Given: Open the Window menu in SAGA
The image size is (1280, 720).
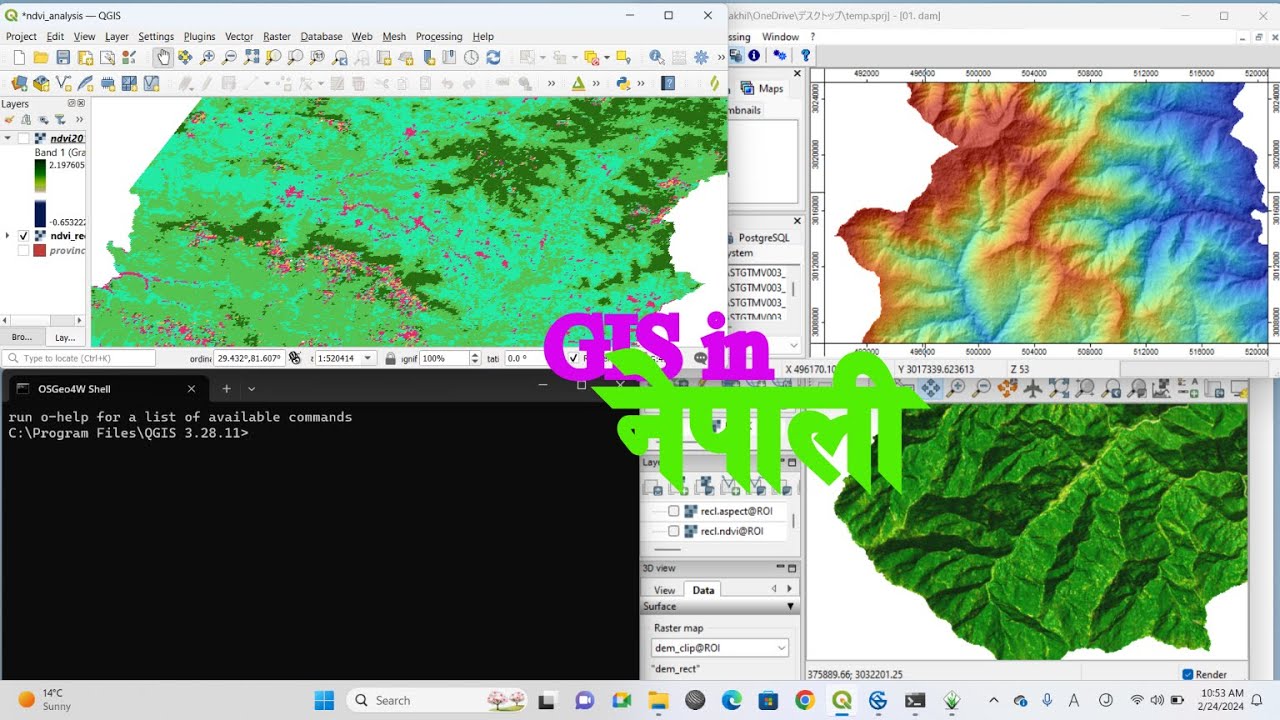Looking at the screenshot, I should [780, 37].
